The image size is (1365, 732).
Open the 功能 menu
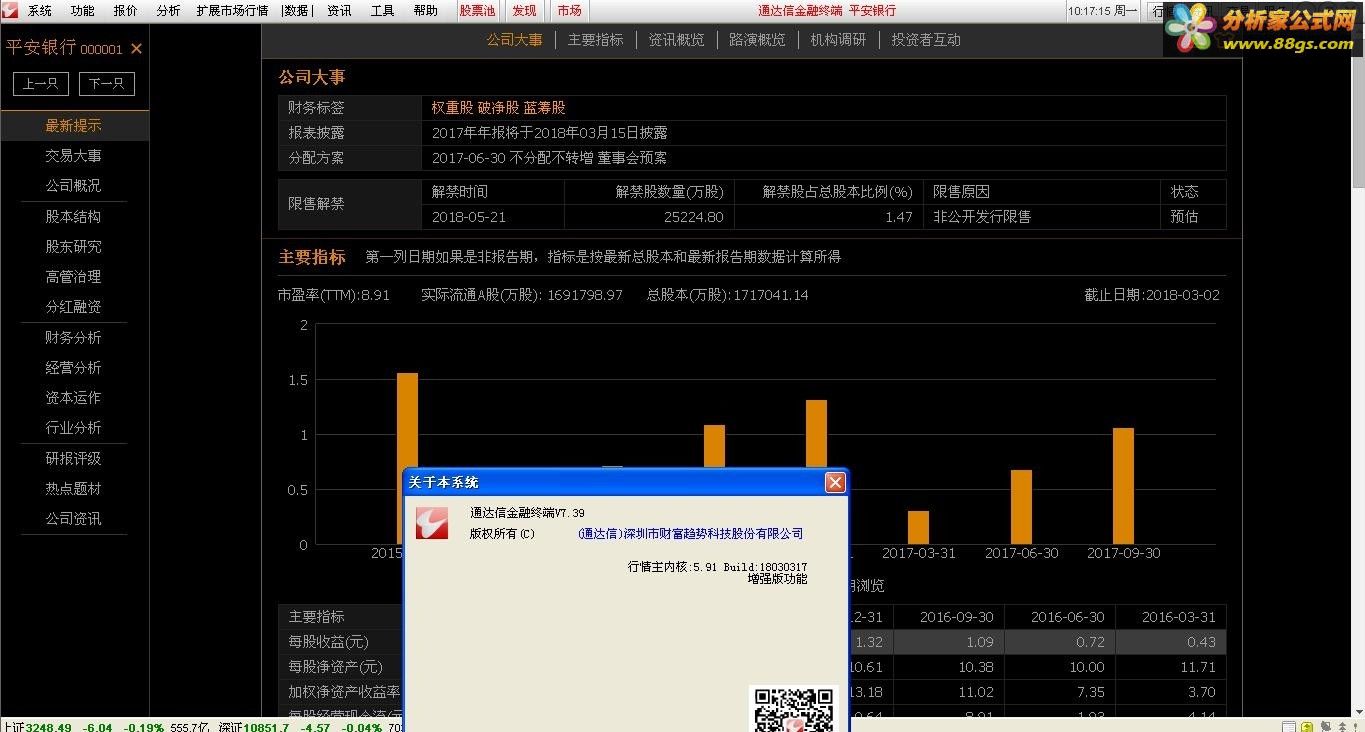(x=83, y=11)
